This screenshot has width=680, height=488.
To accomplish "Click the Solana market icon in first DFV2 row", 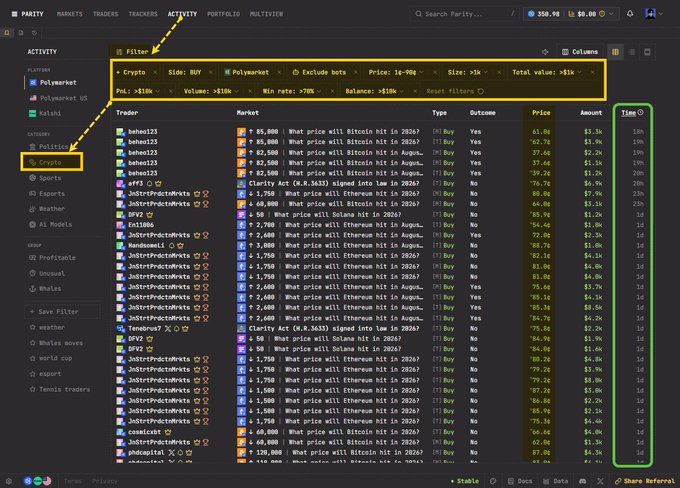I will (x=241, y=215).
